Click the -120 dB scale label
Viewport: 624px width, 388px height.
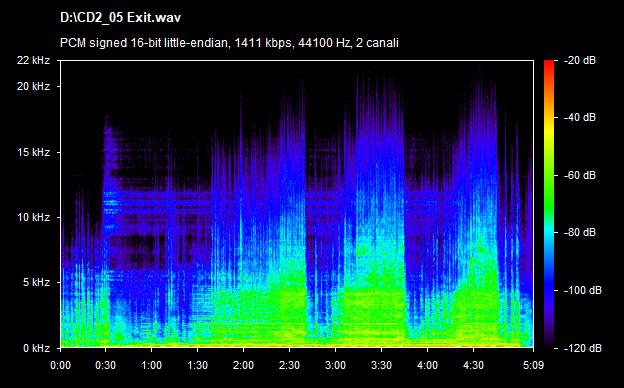[583, 348]
